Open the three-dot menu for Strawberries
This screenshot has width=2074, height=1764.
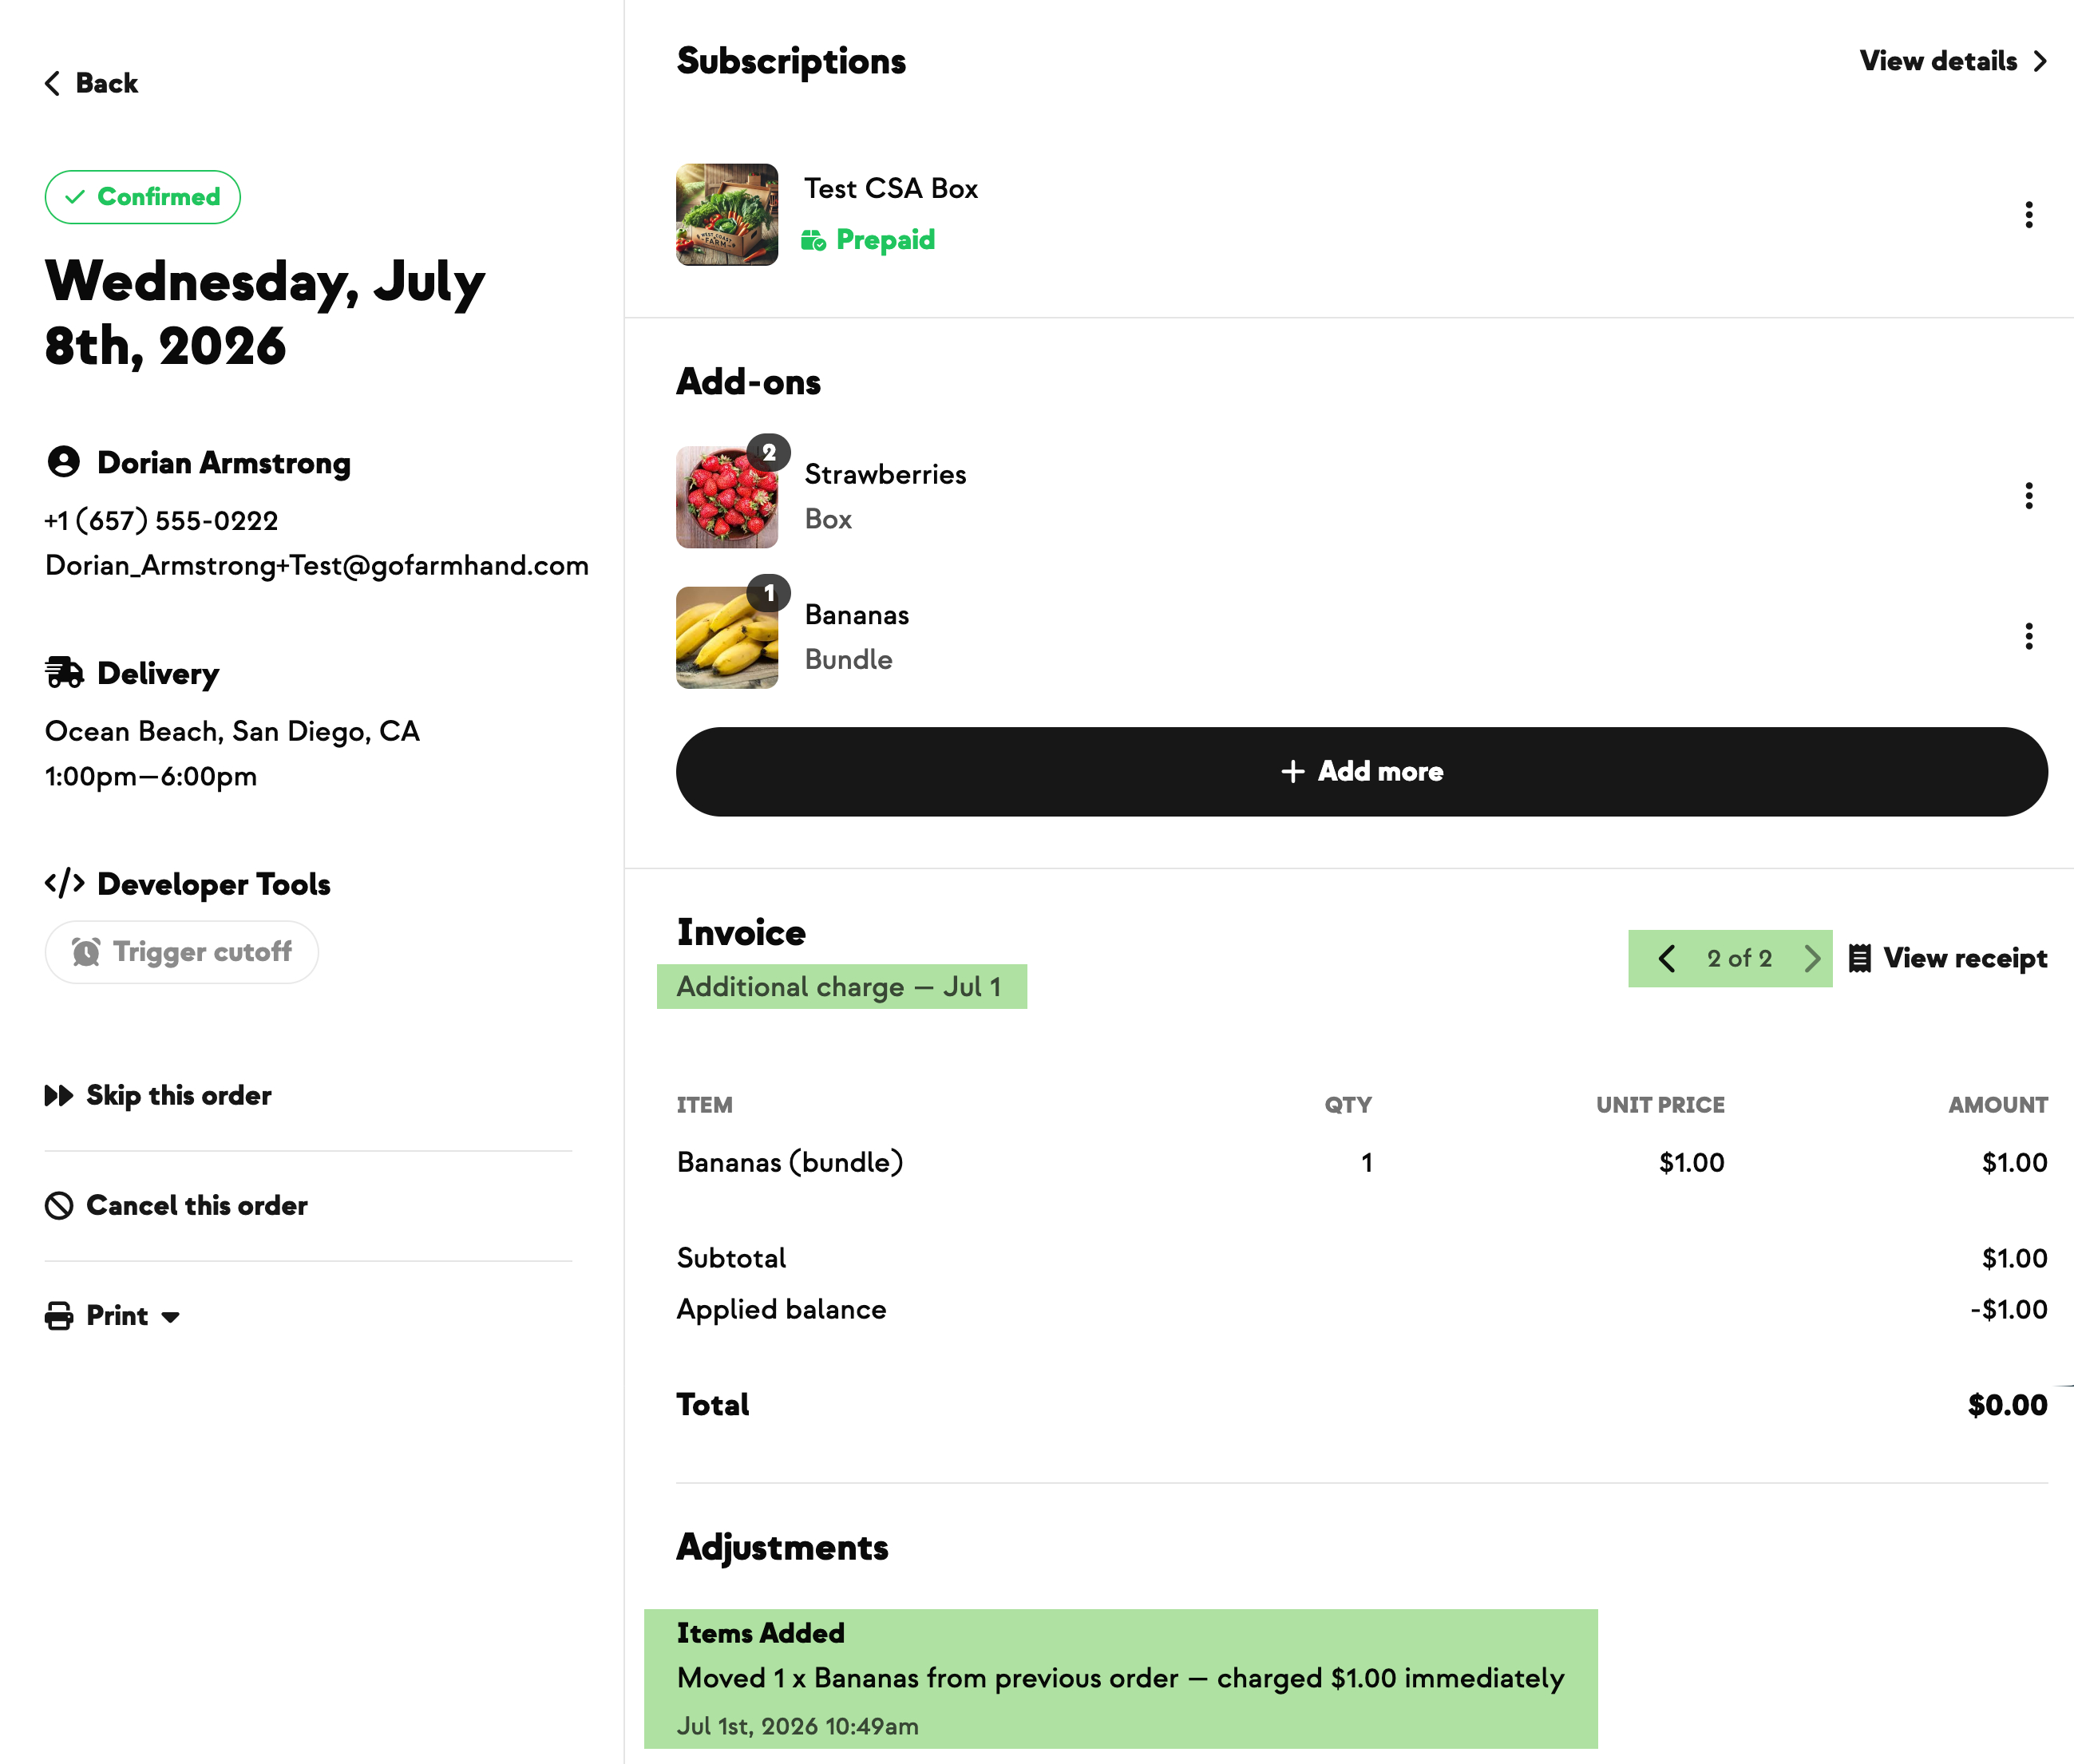(2029, 496)
